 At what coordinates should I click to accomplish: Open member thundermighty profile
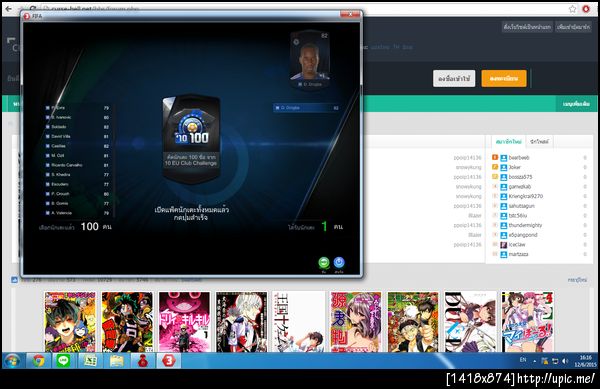525,225
